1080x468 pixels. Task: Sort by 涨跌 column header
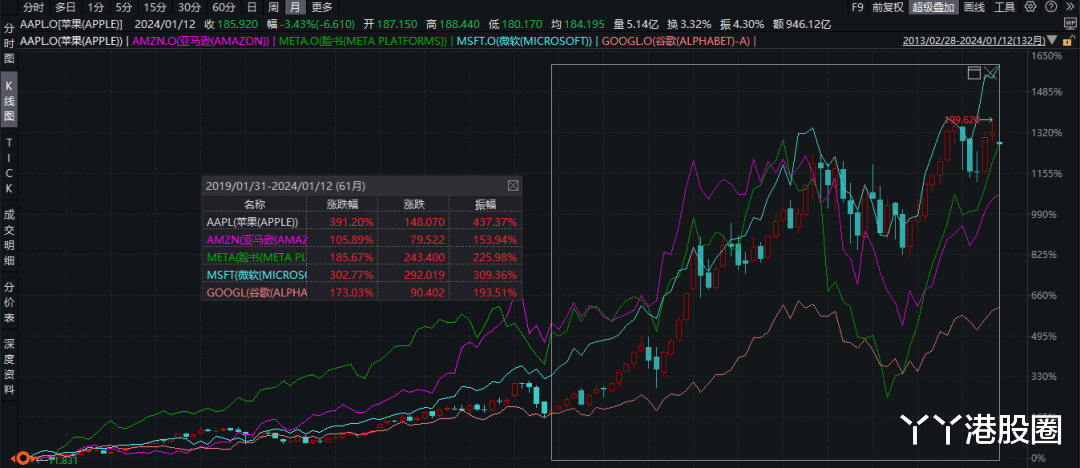(x=414, y=203)
